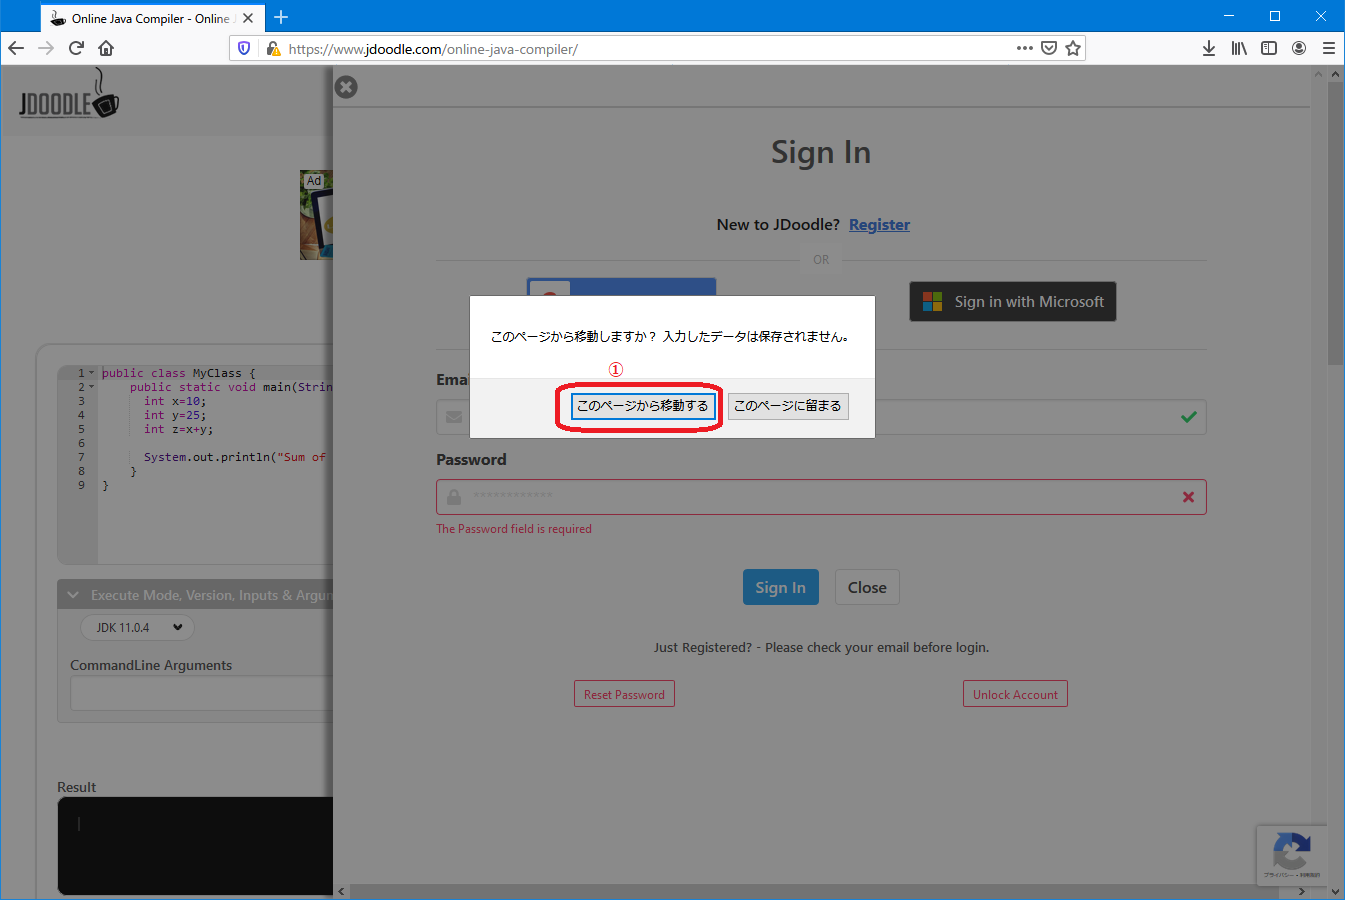Click the "Sign In" heading

click(x=821, y=152)
